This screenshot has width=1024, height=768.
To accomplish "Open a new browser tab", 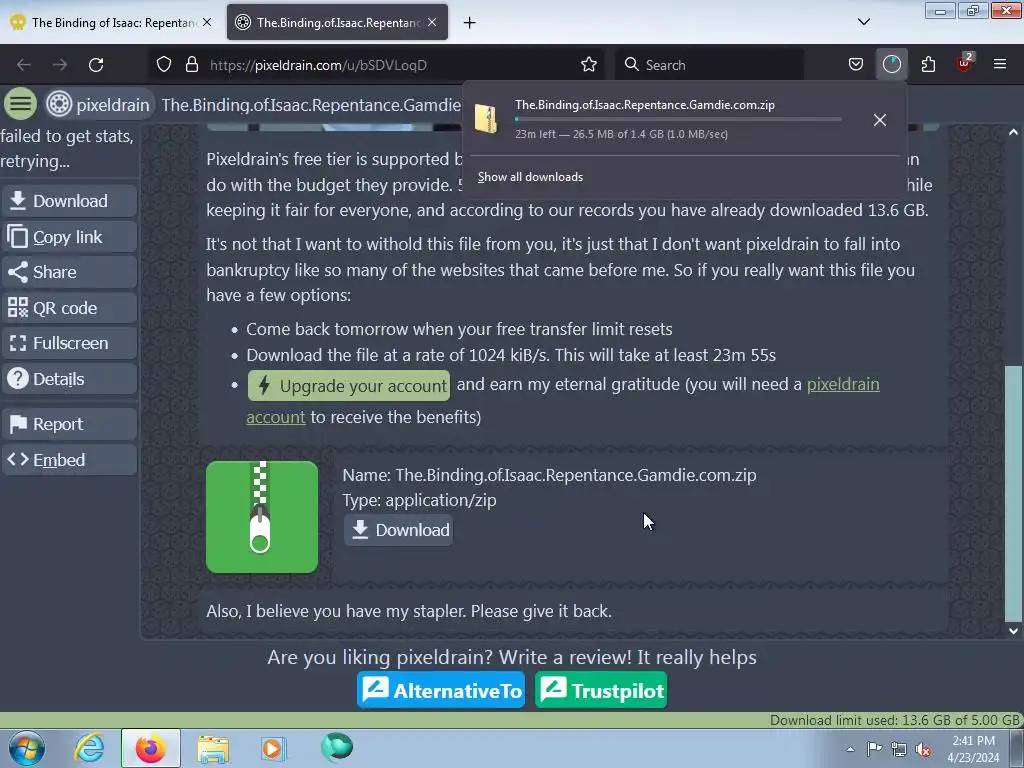I will 469,23.
